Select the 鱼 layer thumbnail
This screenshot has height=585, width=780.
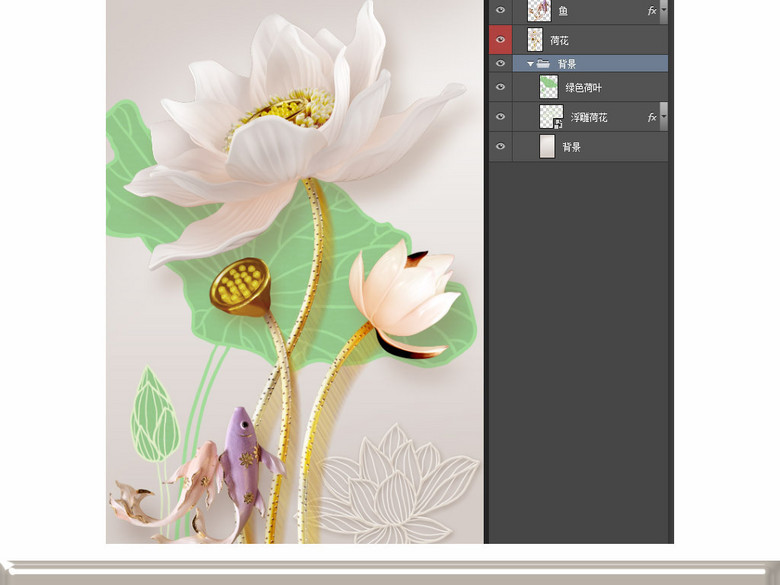(x=539, y=10)
